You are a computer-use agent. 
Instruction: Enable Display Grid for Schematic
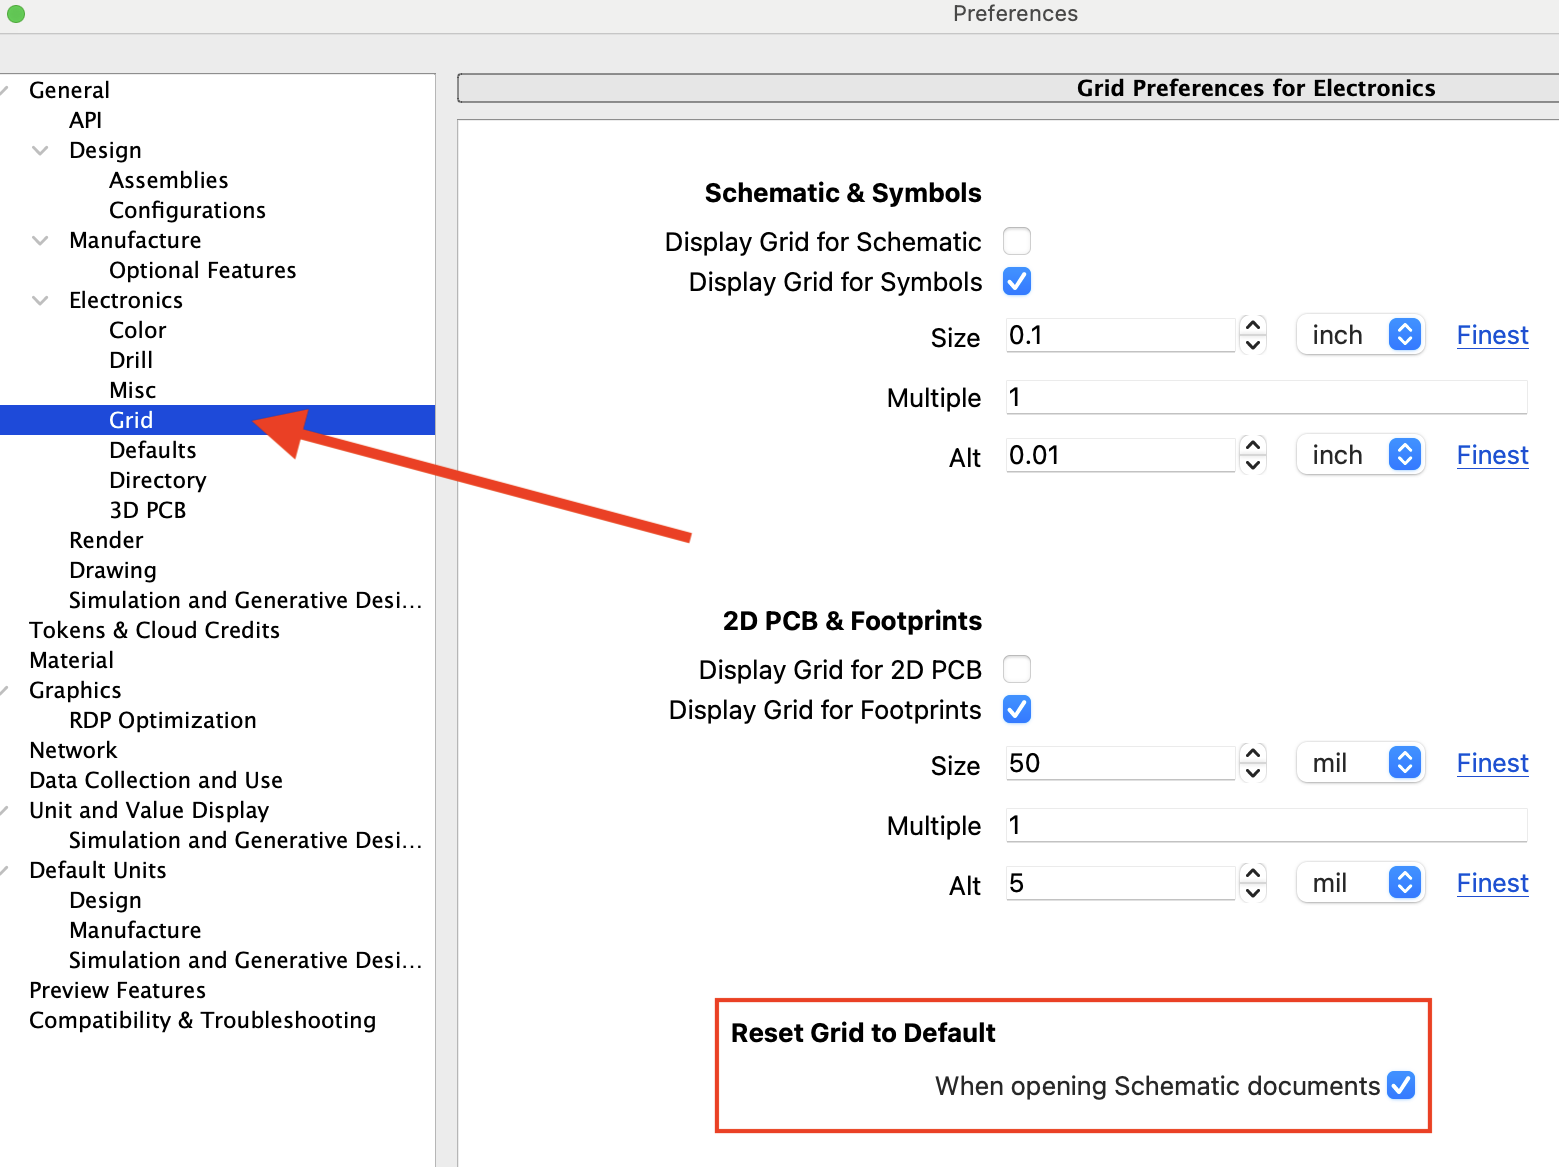pos(1016,241)
